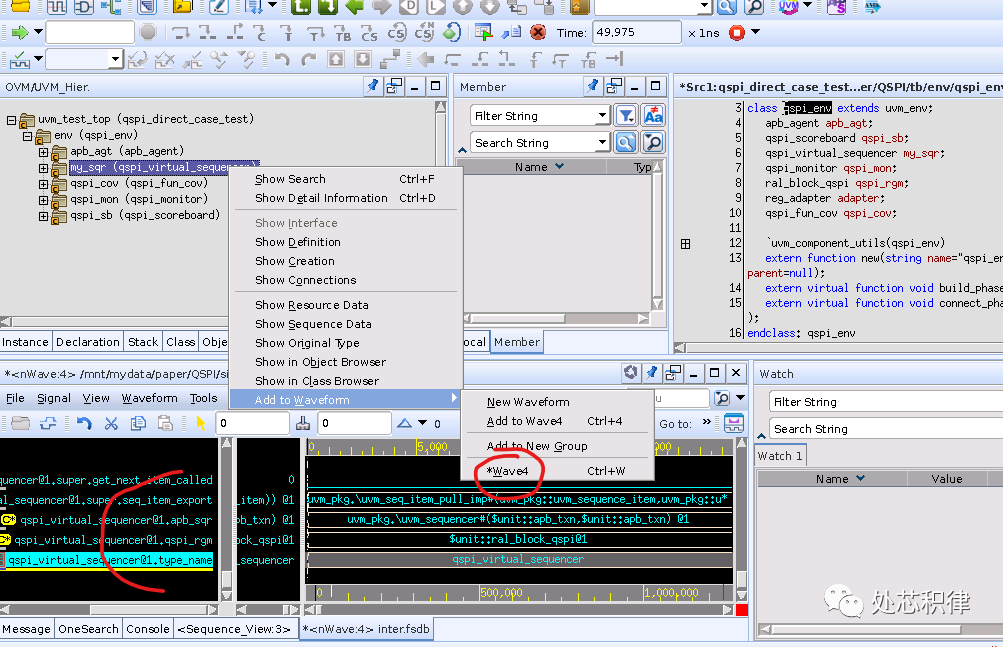Screen dimensions: 1003x647
Task: Click the undo arrow in nWave toolbar
Action: pos(84,424)
